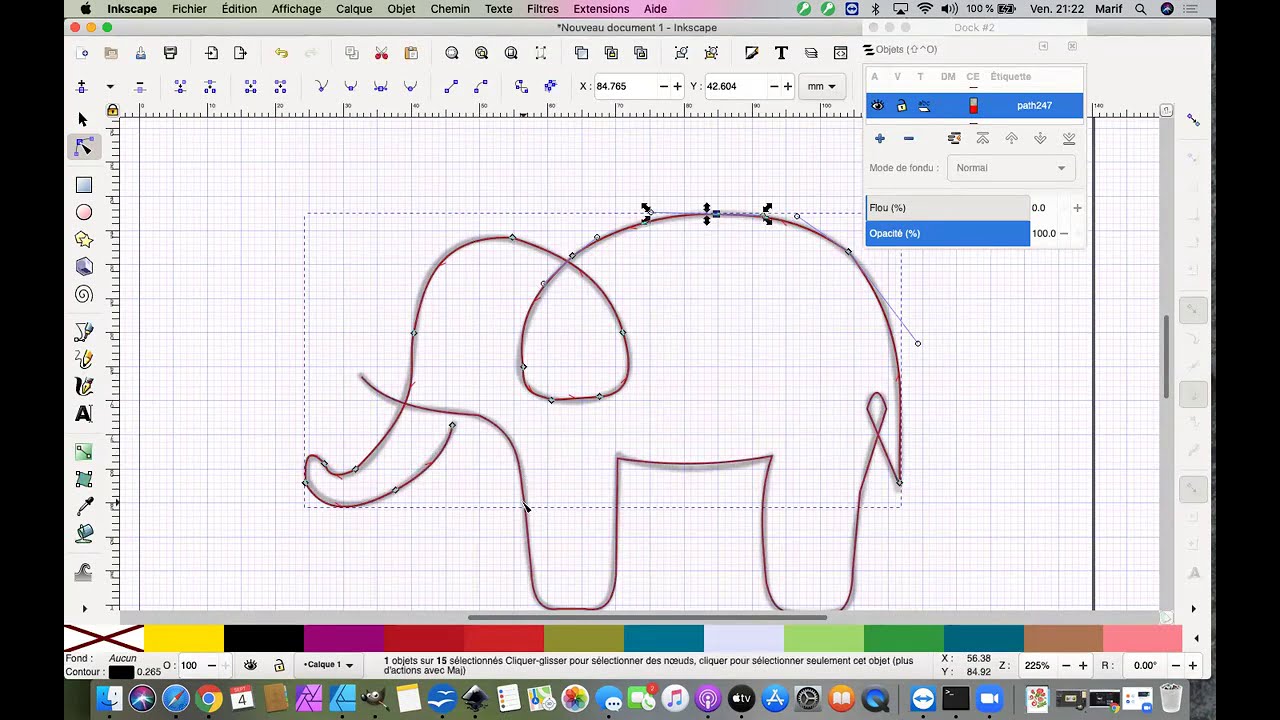Image resolution: width=1280 pixels, height=720 pixels.
Task: Decrease Opacité value with minus
Action: pyautogui.click(x=1063, y=234)
